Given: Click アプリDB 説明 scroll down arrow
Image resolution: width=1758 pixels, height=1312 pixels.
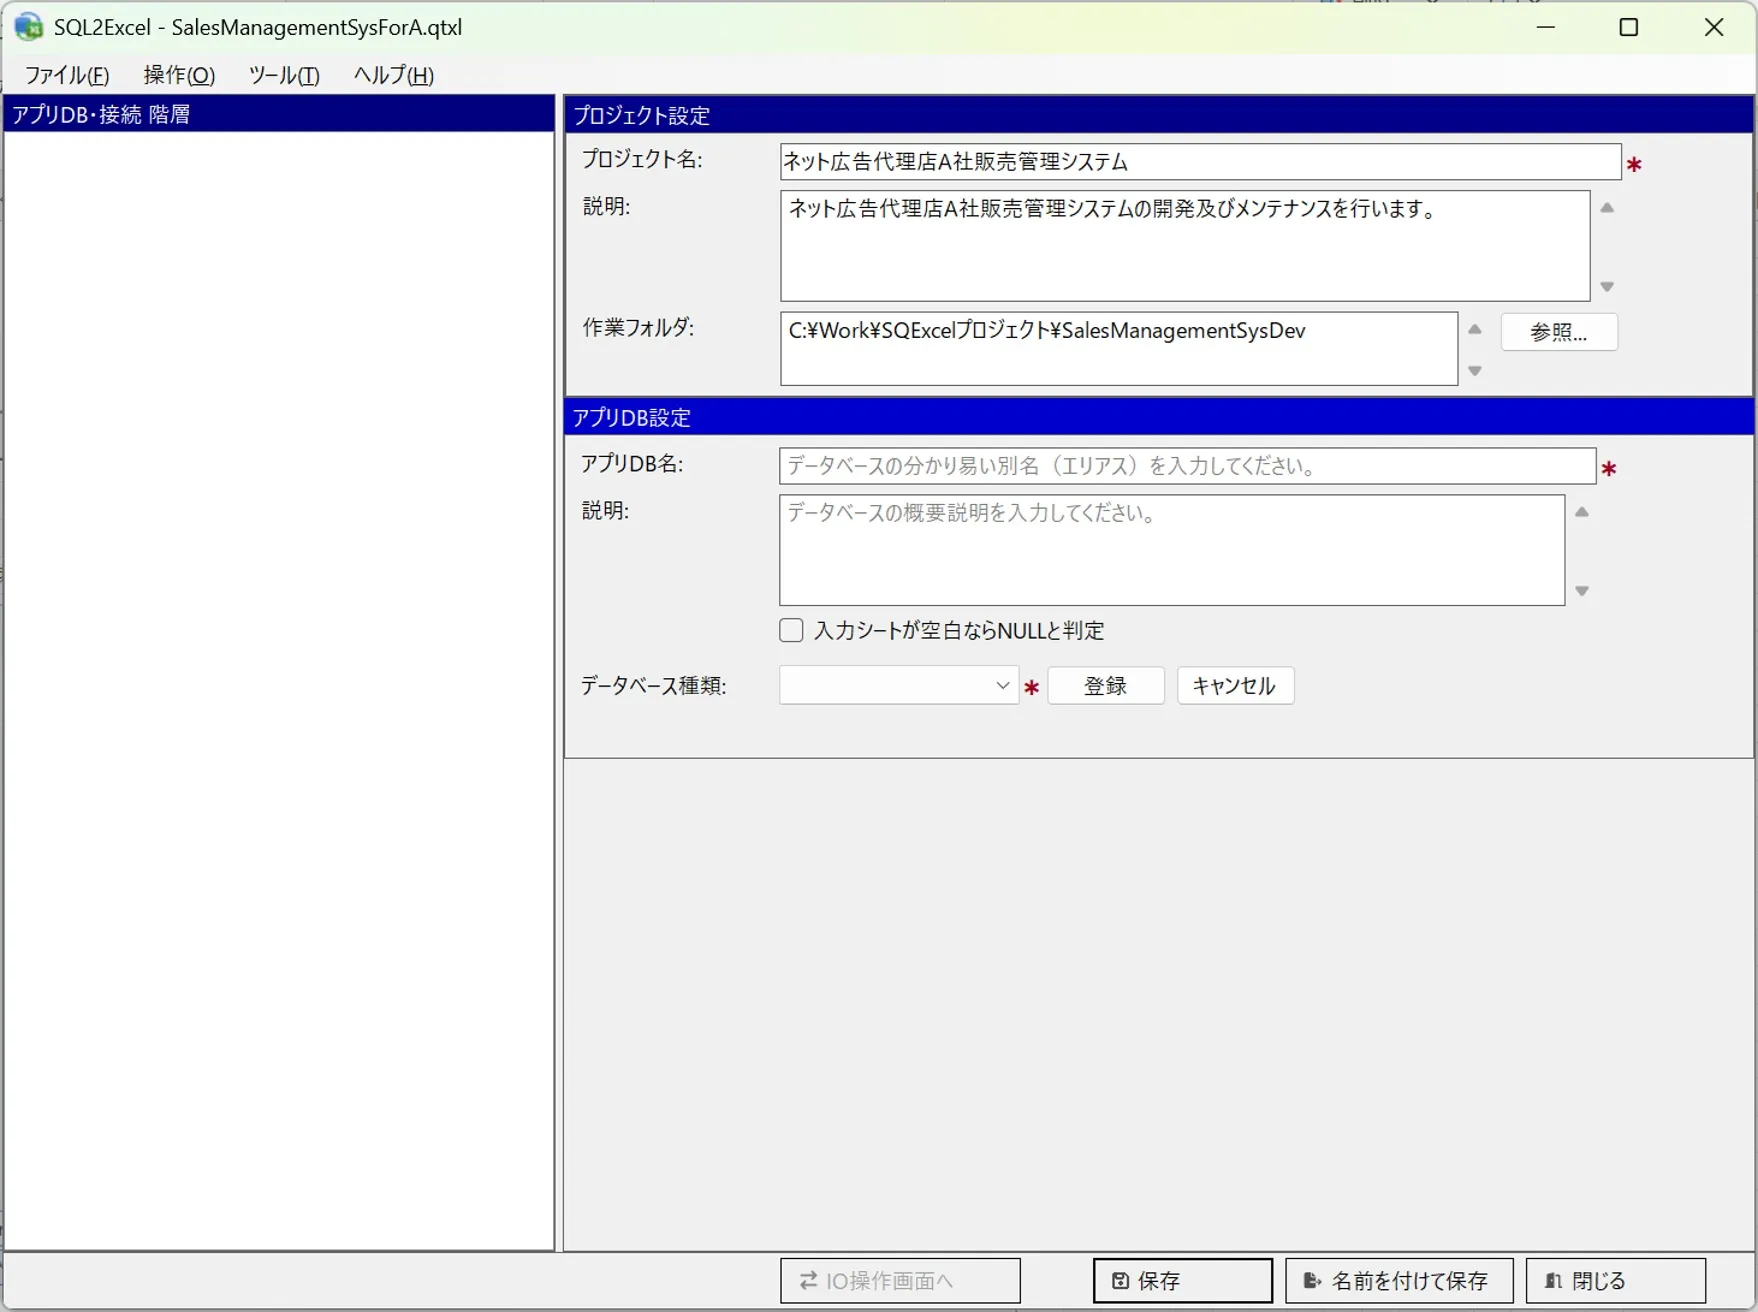Looking at the screenshot, I should point(1582,591).
